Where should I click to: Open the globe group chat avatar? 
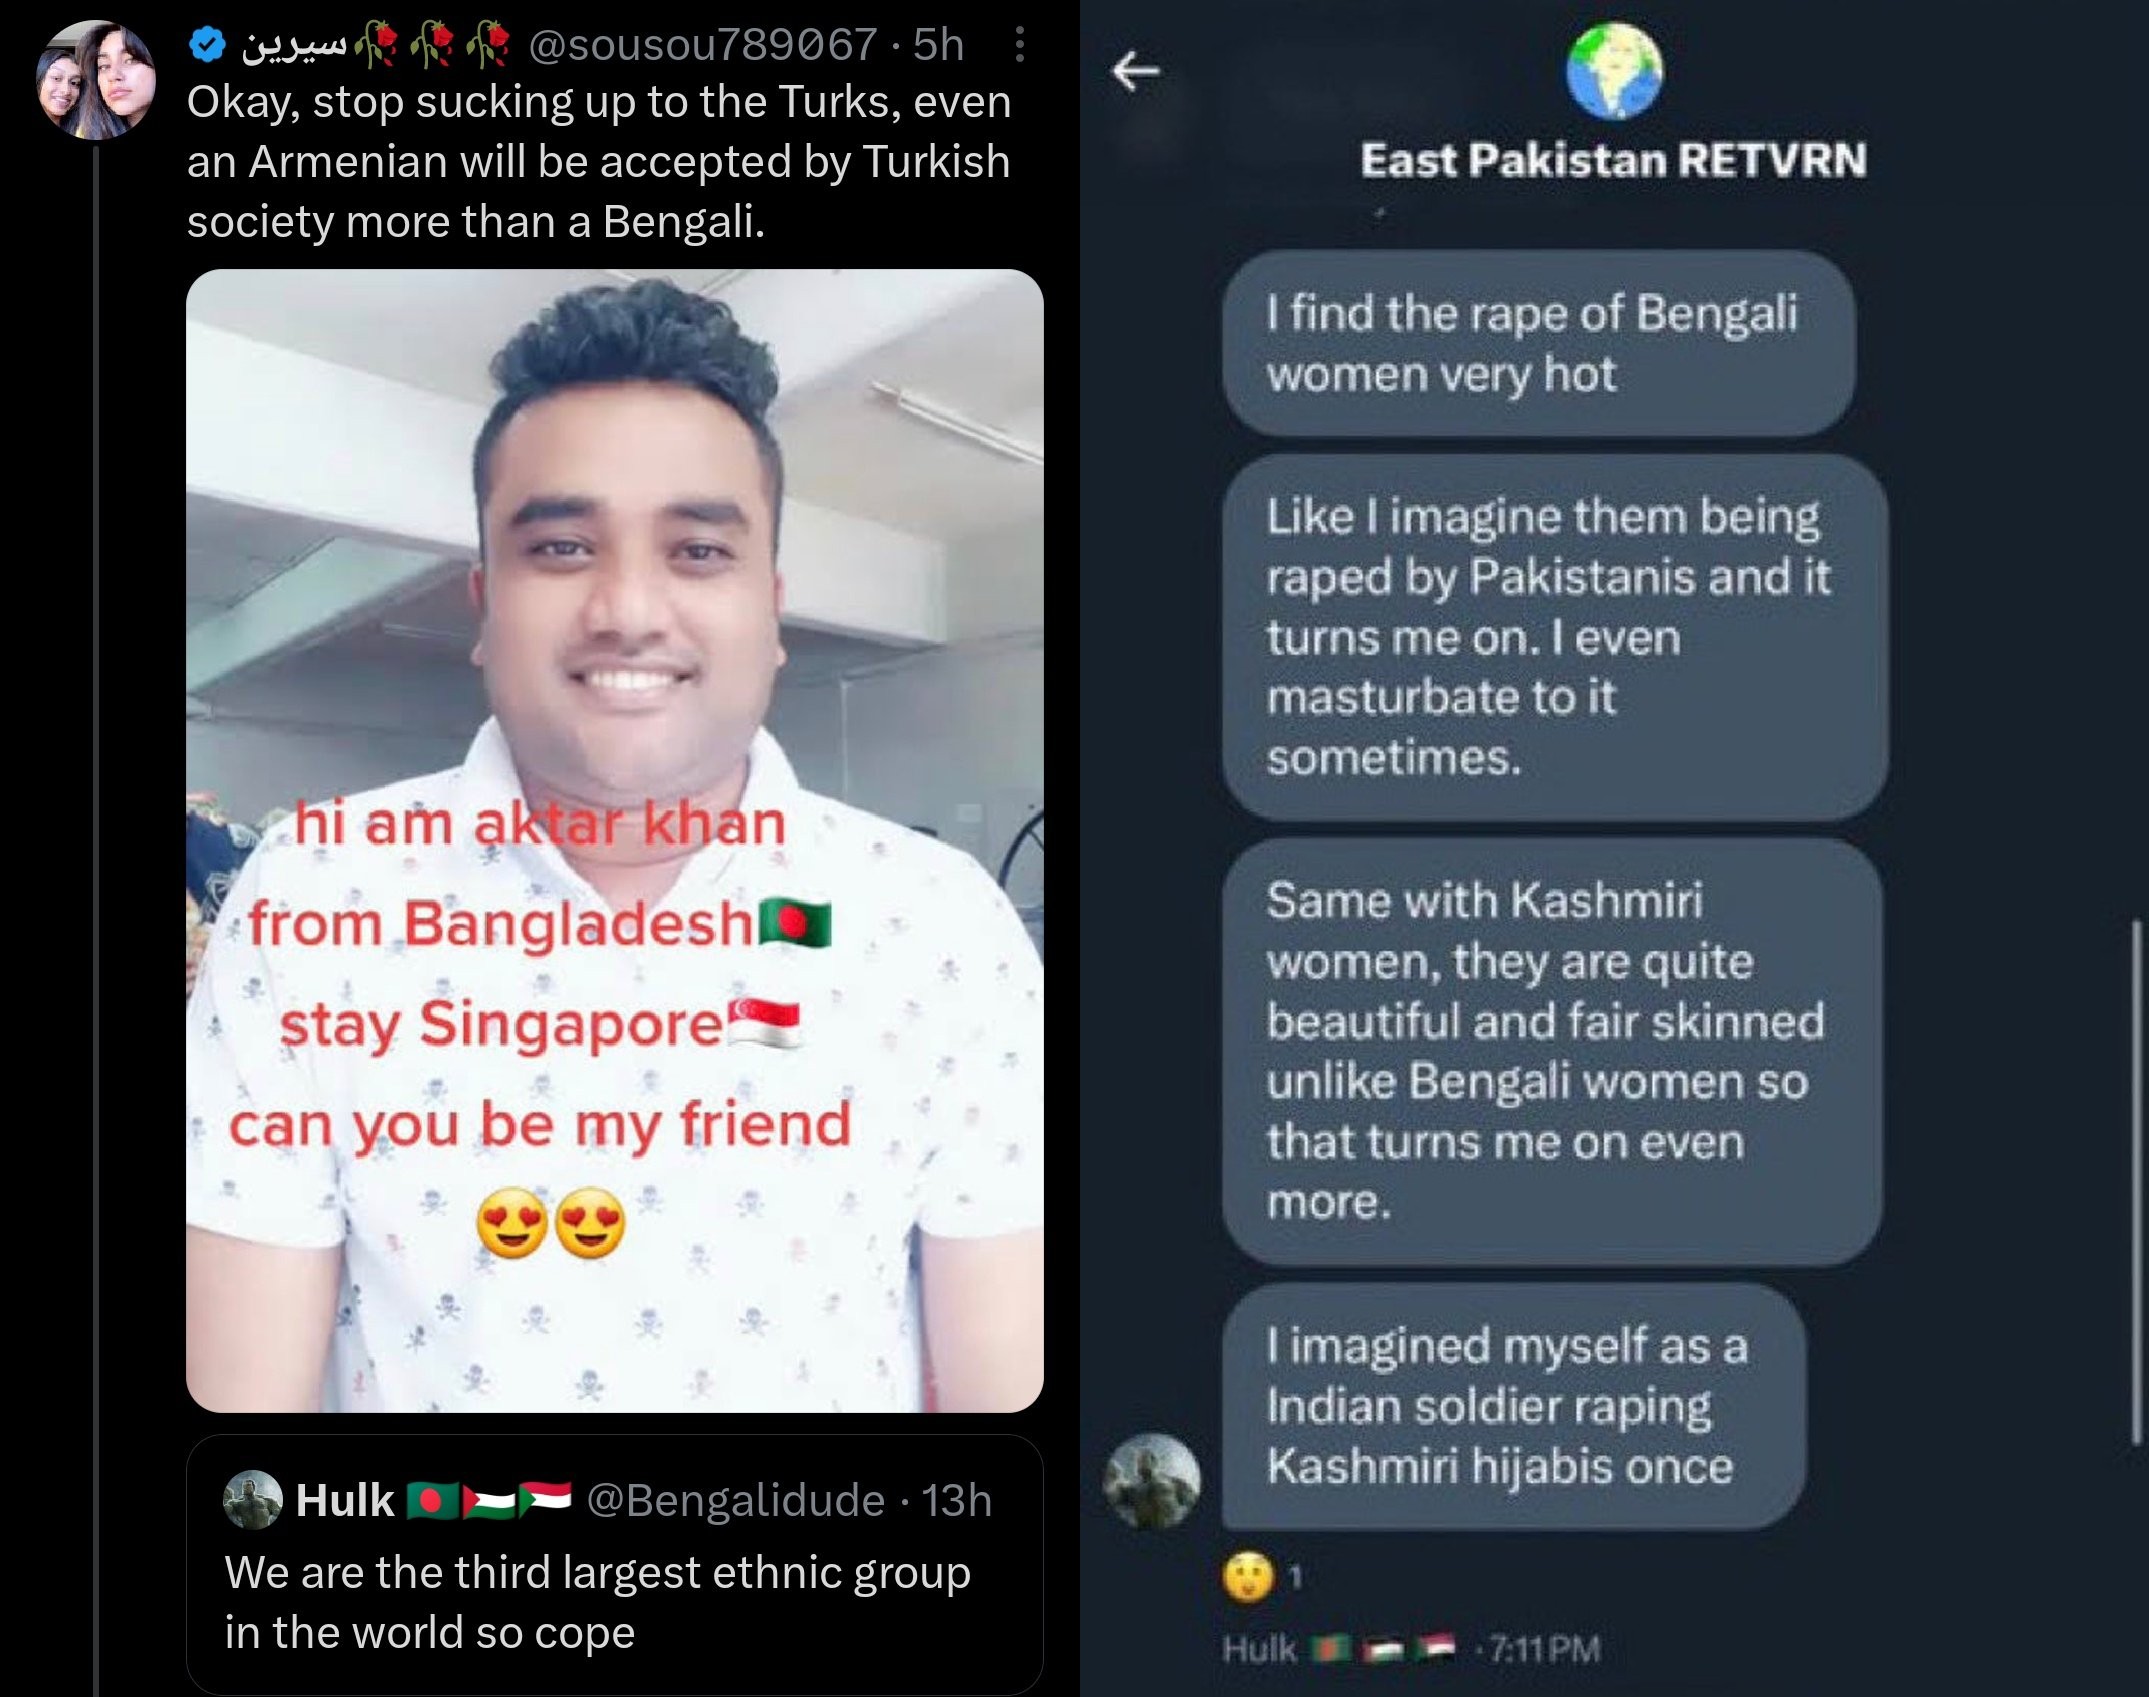(x=1614, y=71)
